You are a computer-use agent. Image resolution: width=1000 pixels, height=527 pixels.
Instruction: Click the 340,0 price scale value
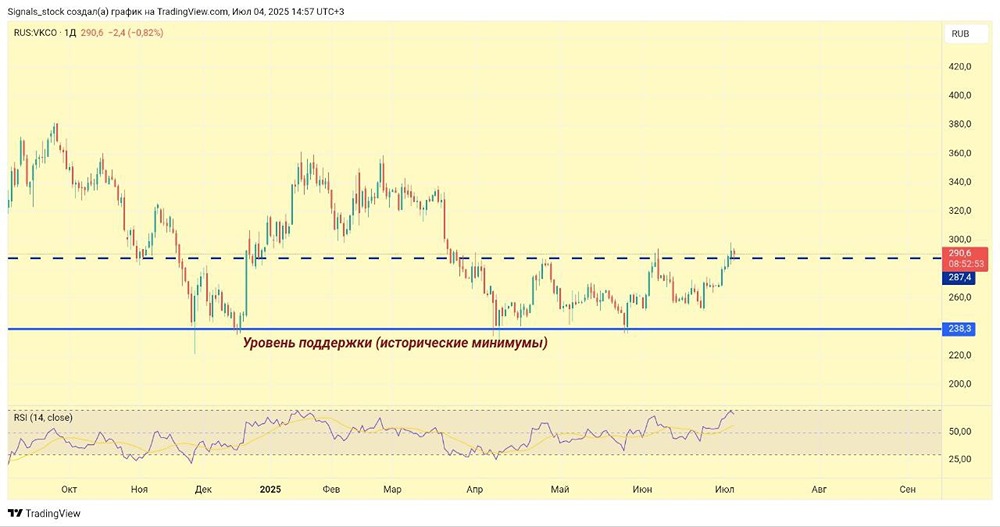960,182
